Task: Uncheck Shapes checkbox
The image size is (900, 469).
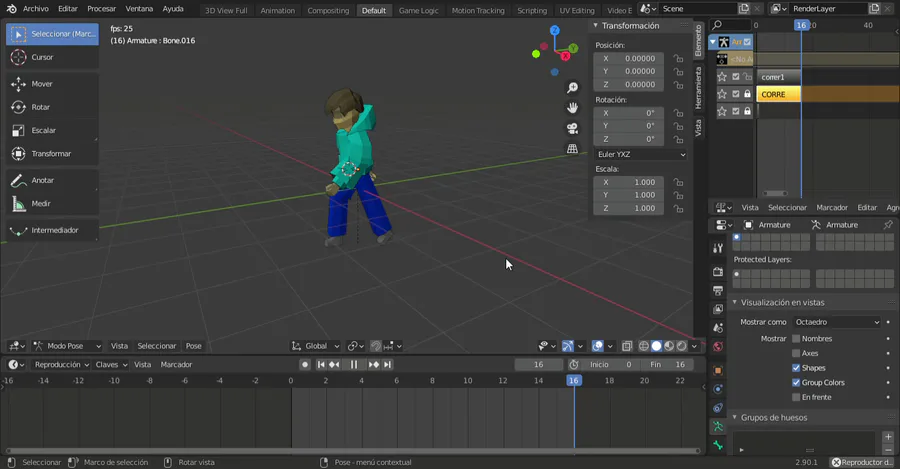Action: (796, 368)
